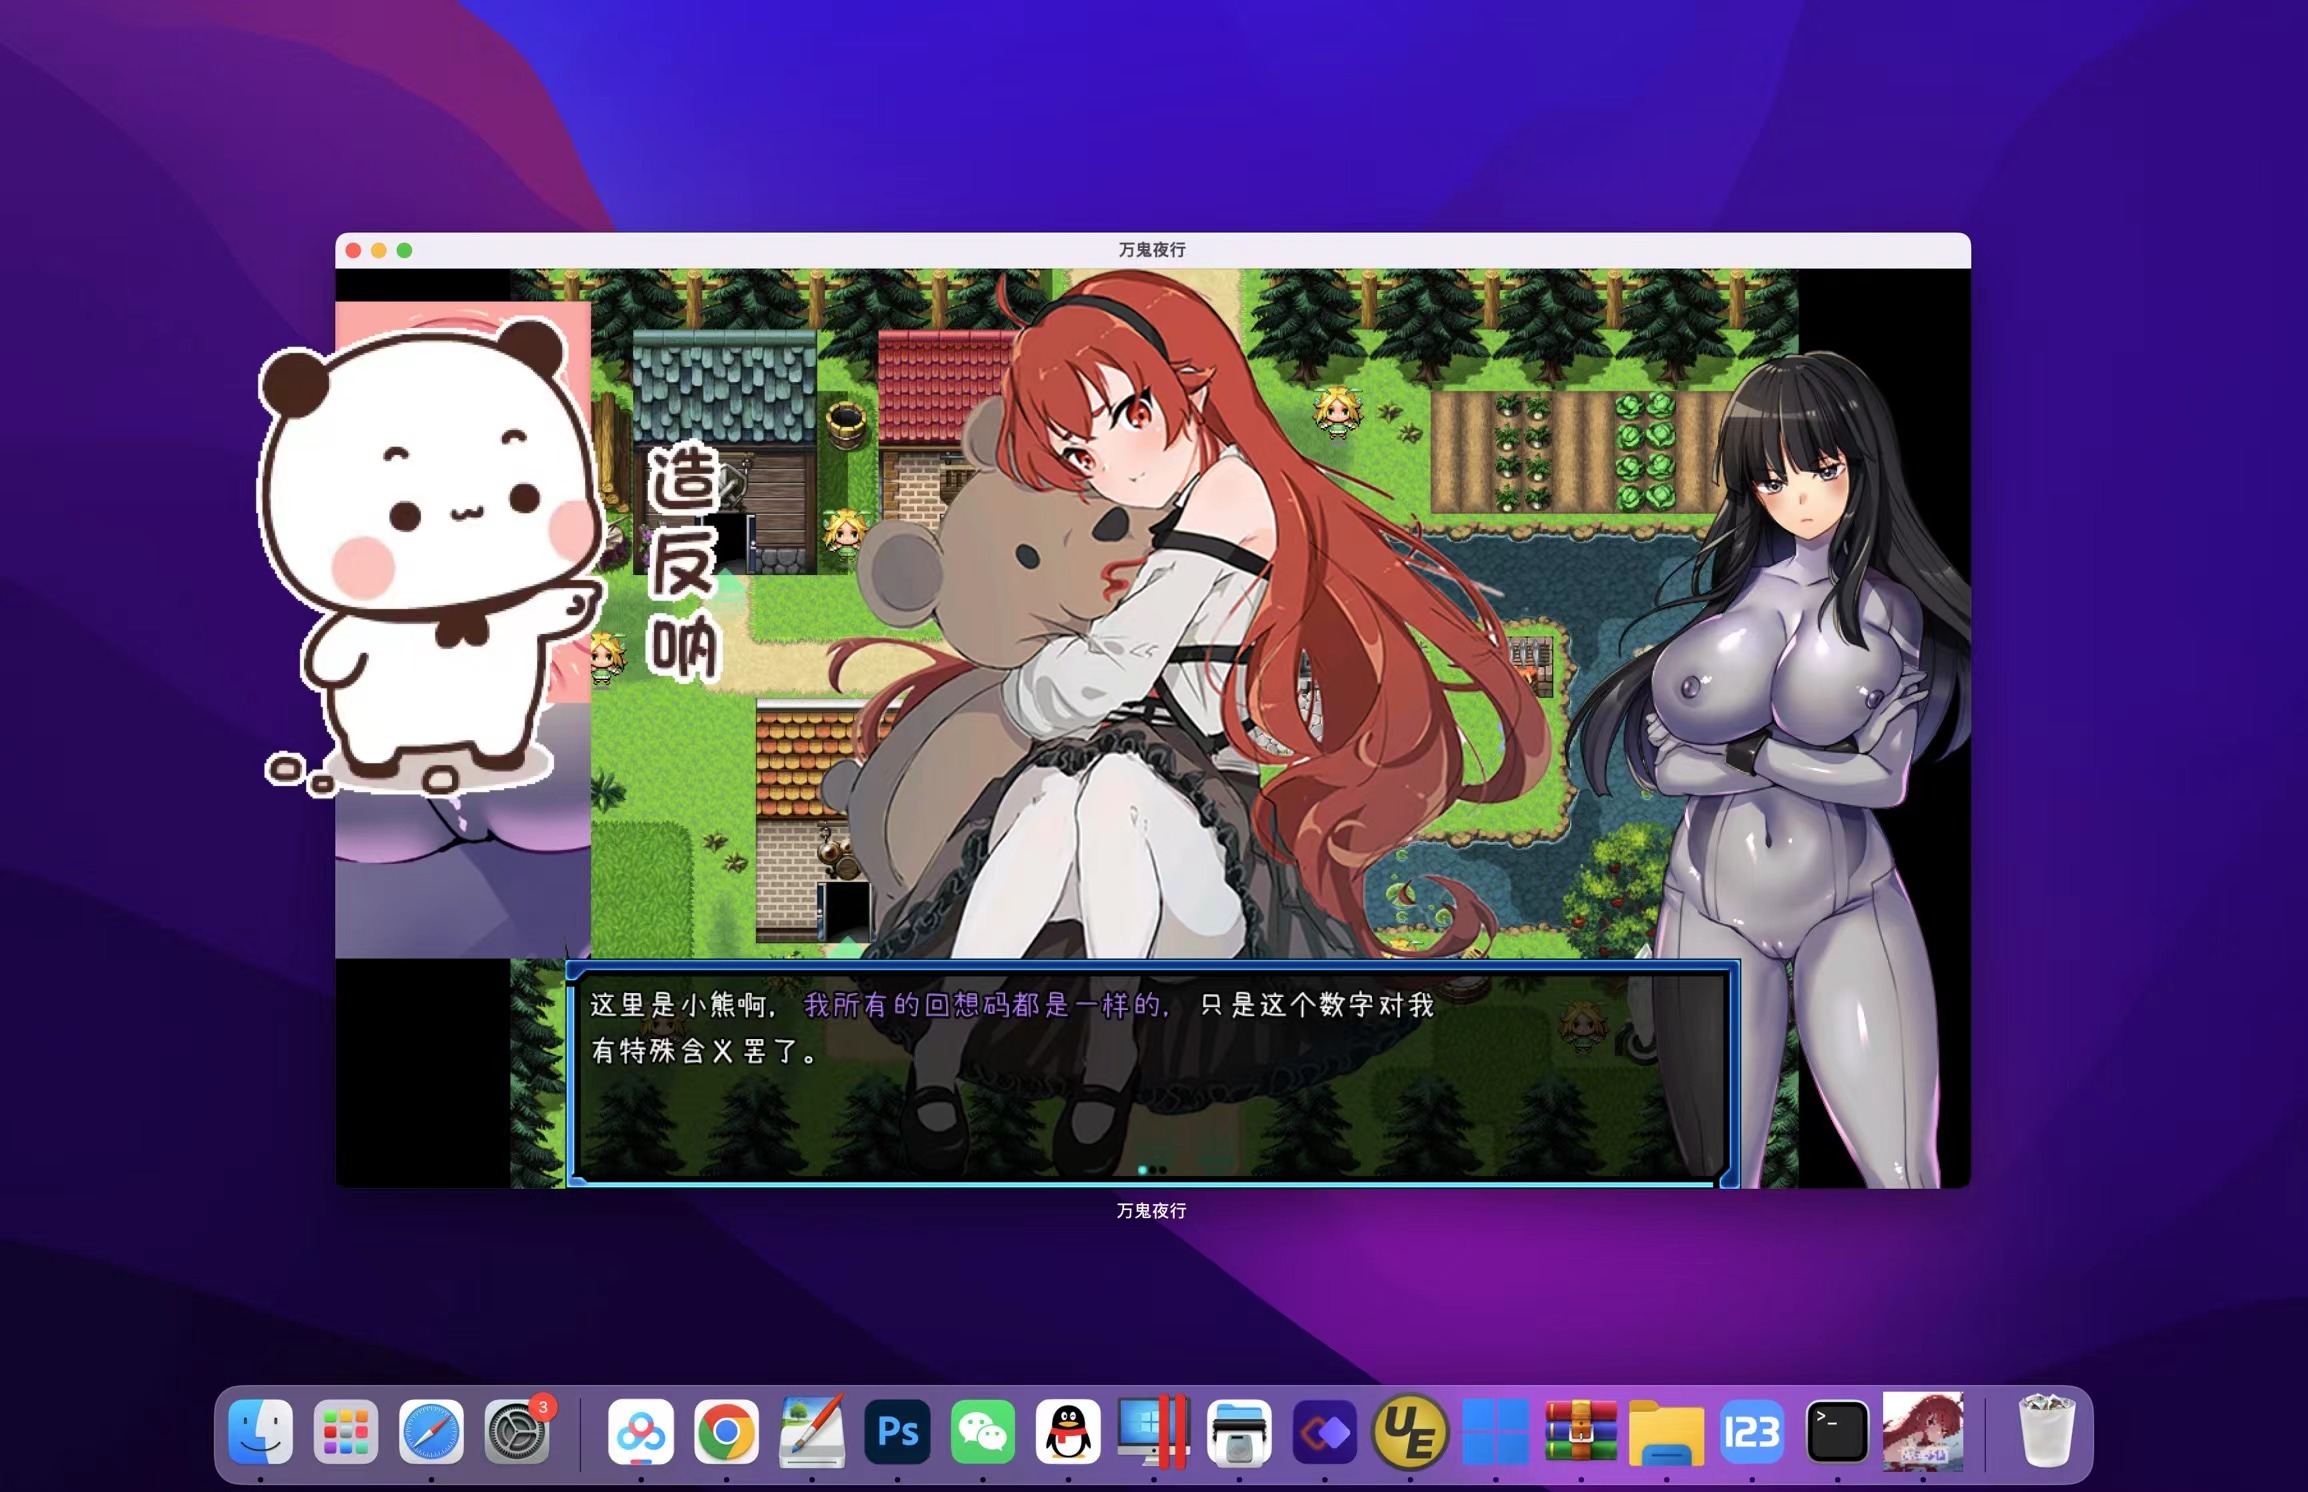Open the yellow folder Dock icon
Screen dimensions: 2308x1492
(1666, 1432)
